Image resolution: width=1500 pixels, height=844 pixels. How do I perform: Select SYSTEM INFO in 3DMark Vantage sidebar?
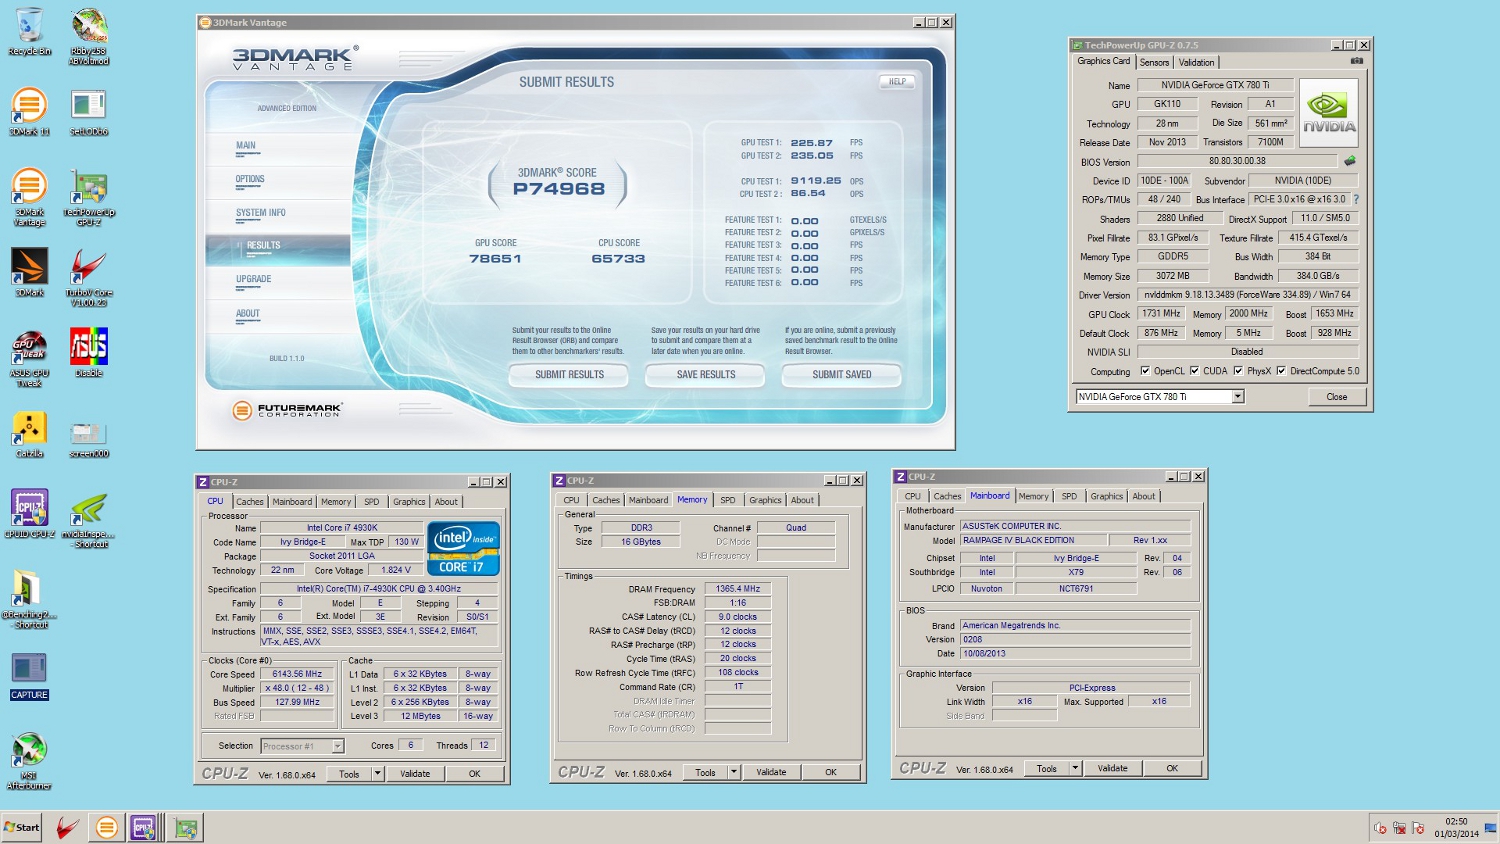(x=261, y=213)
